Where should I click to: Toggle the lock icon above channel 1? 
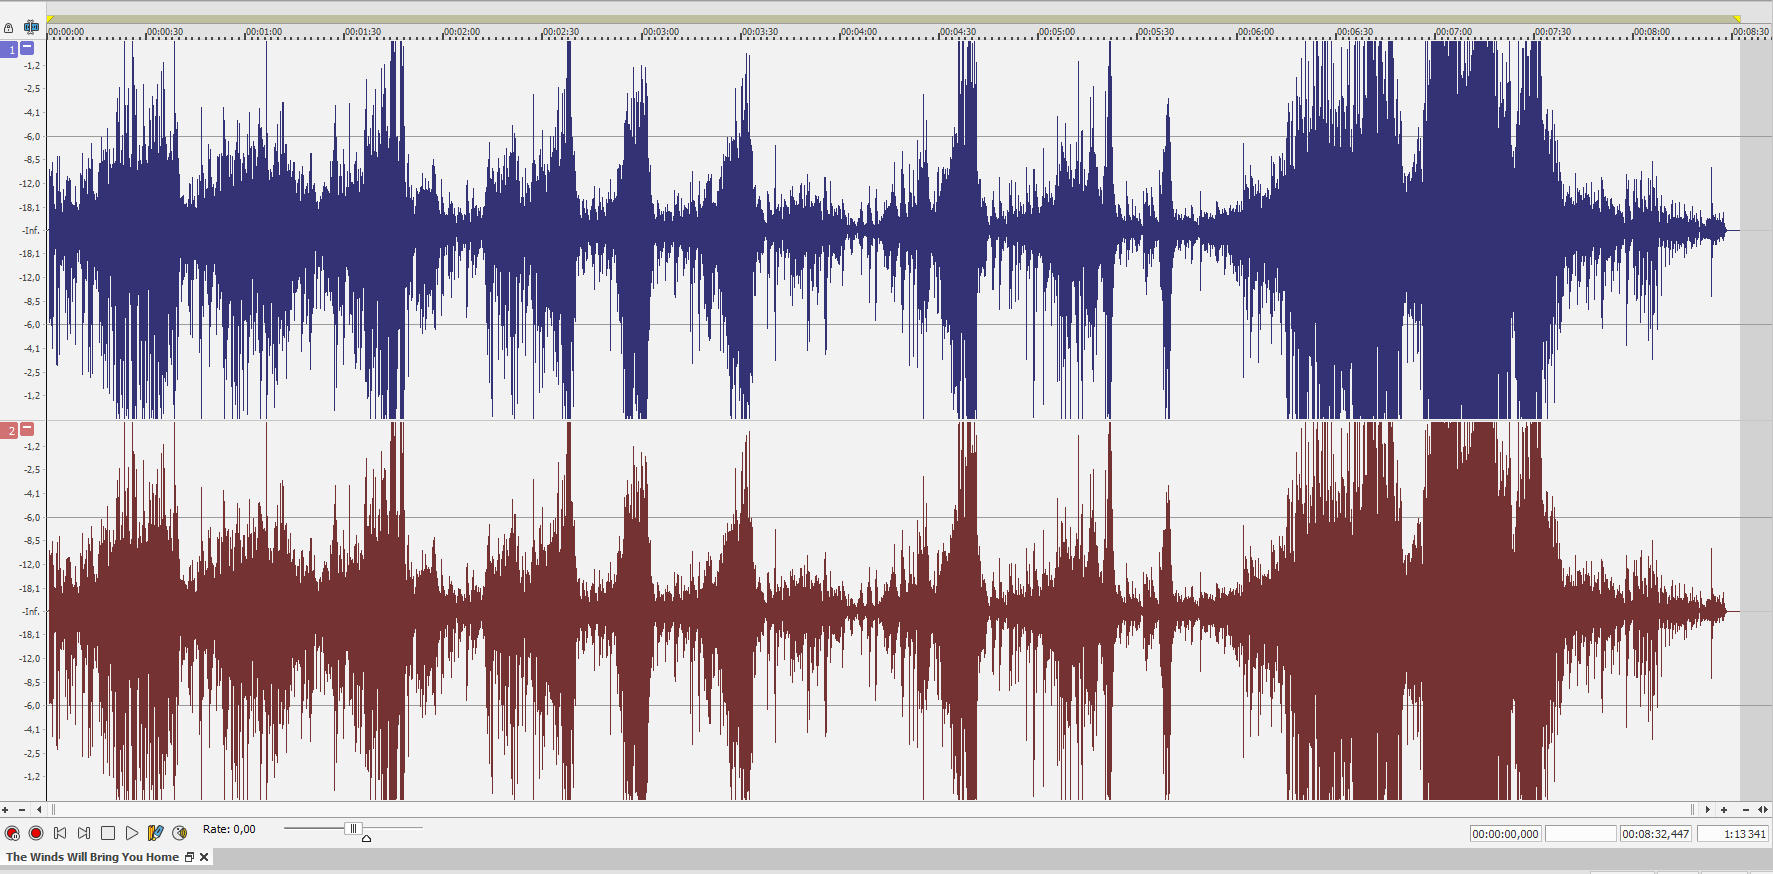coord(9,28)
